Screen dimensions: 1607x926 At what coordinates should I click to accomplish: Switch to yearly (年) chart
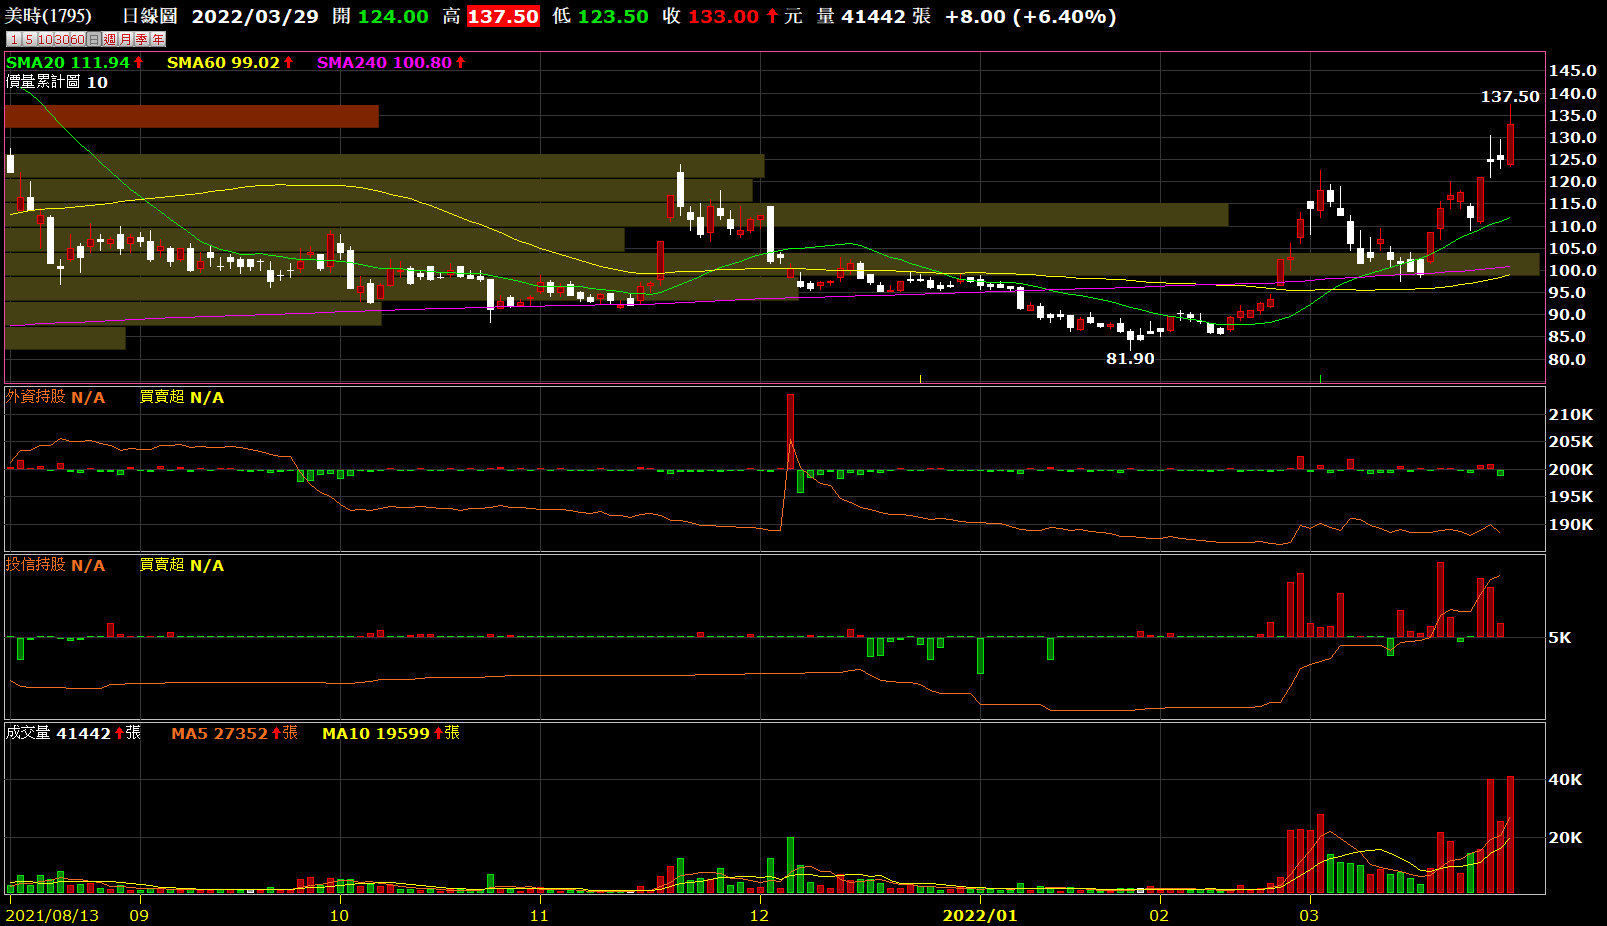point(158,39)
